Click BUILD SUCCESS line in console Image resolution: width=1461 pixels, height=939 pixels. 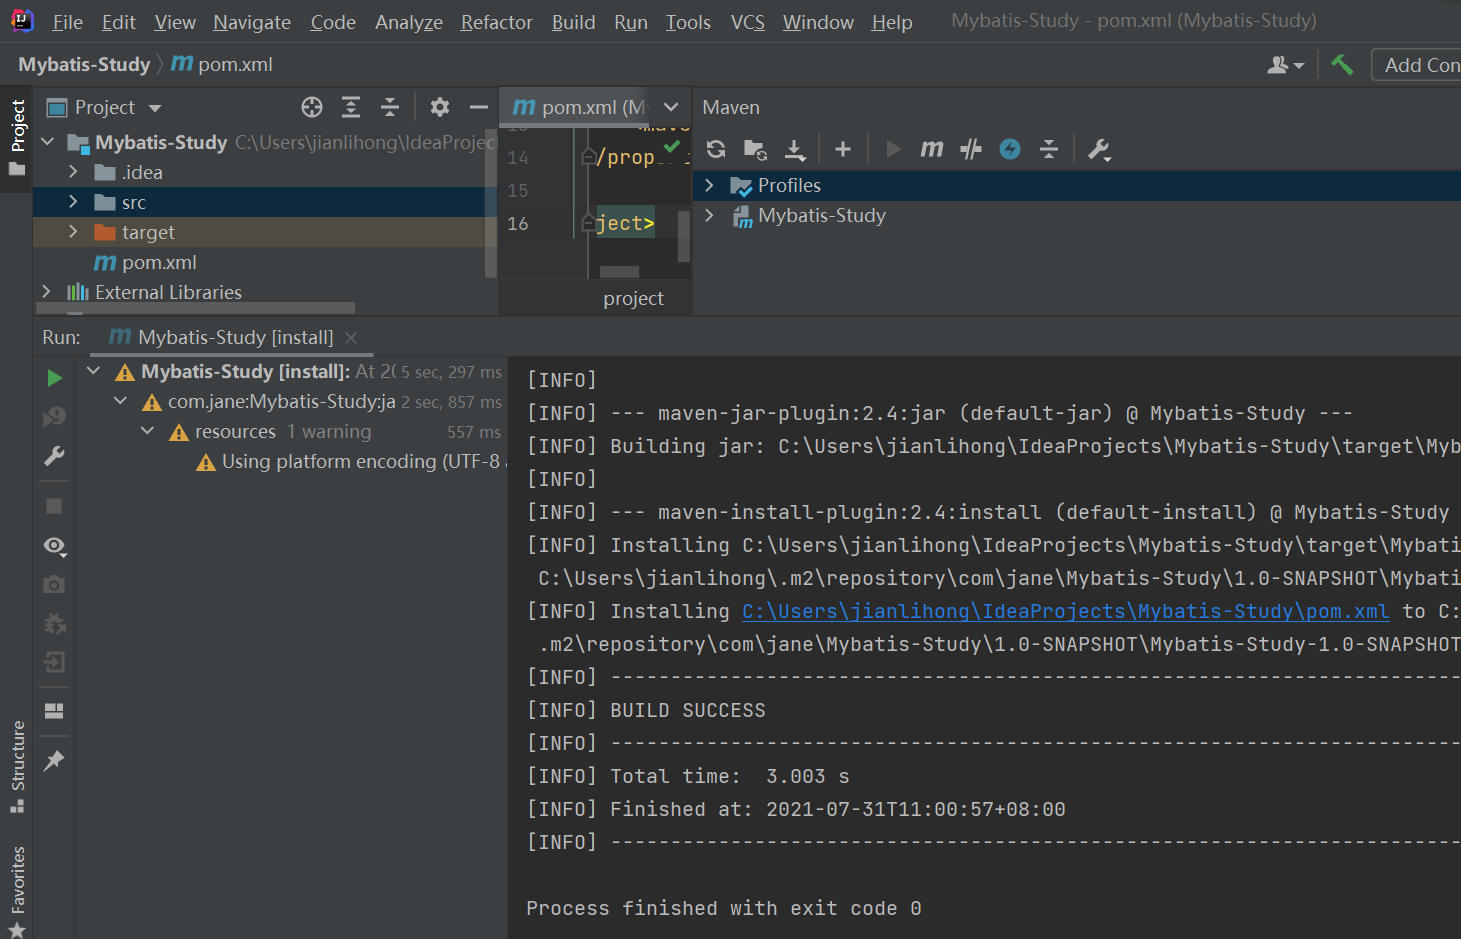(x=688, y=710)
